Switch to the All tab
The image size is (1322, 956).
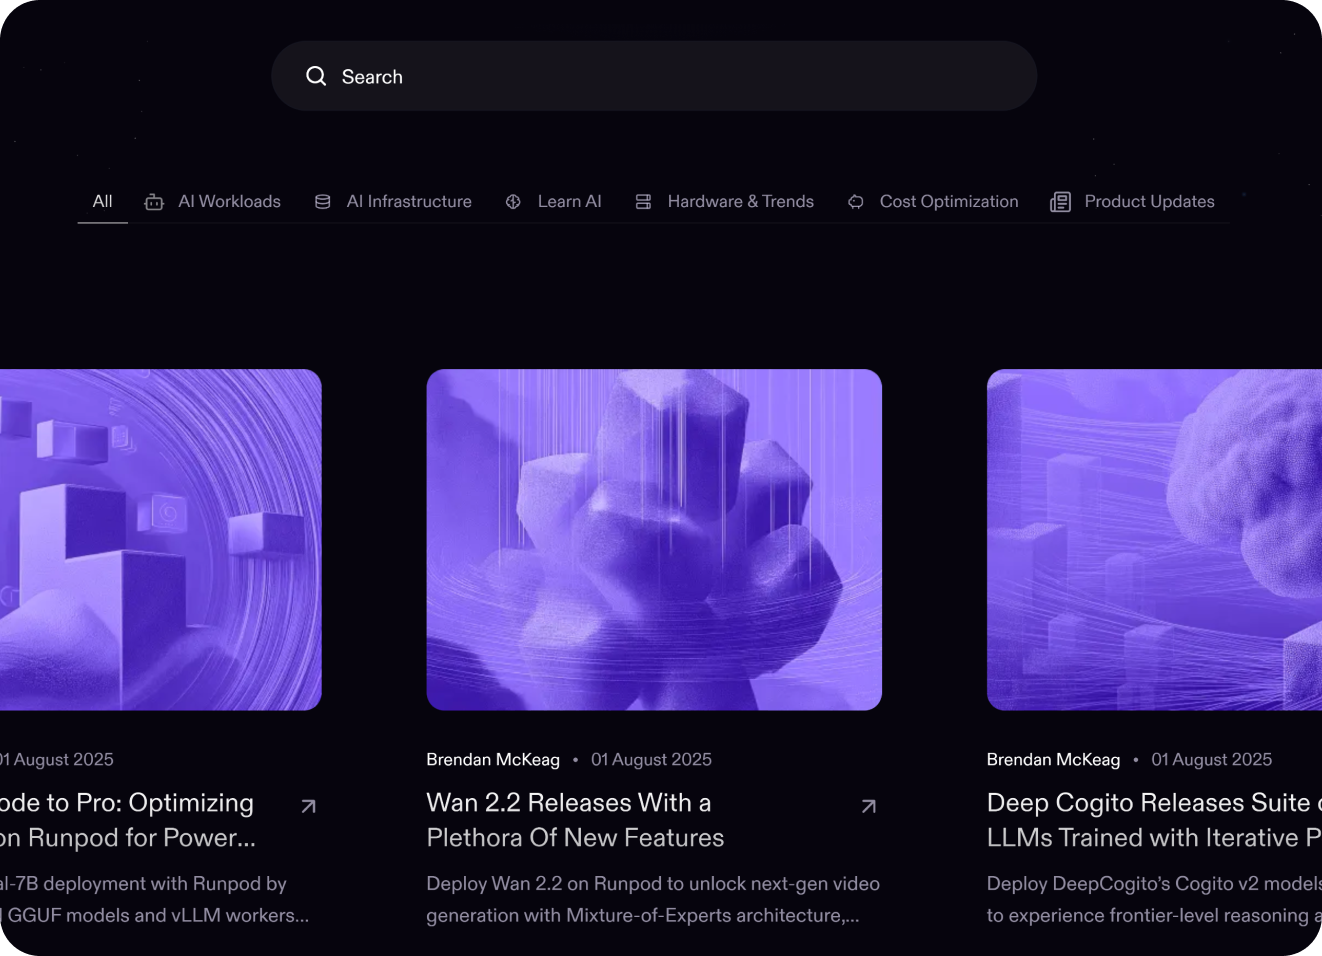click(x=102, y=201)
